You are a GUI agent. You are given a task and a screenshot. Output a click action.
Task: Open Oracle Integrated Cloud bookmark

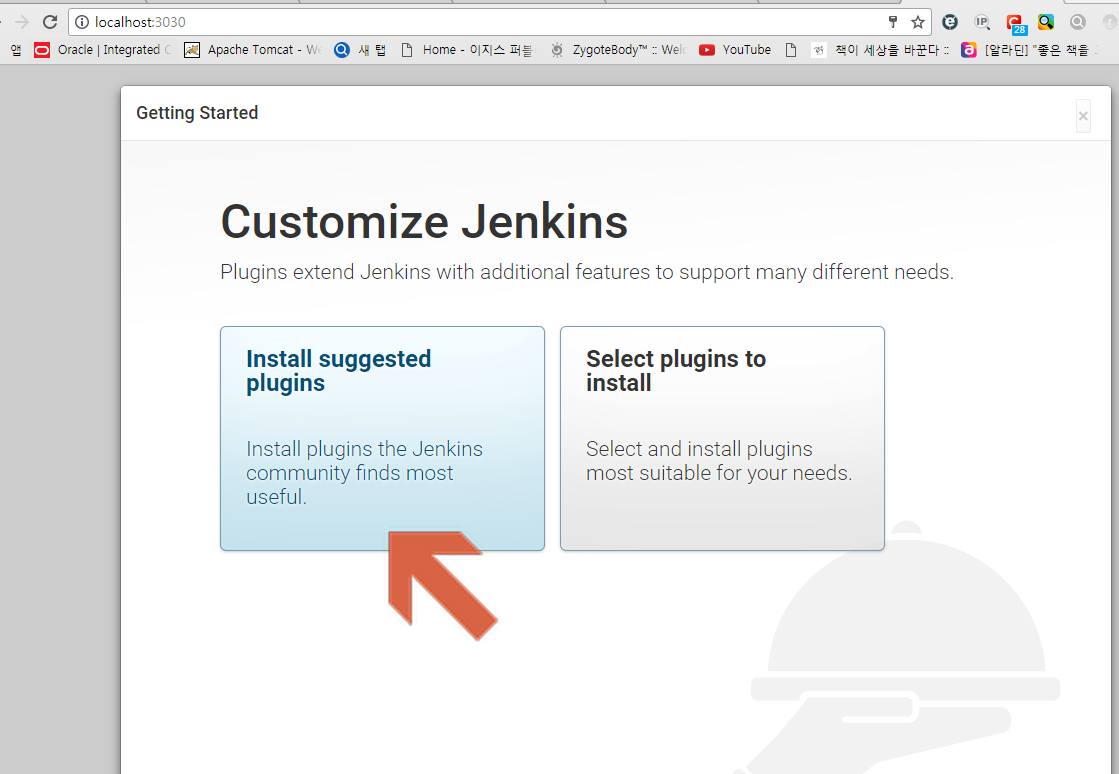click(x=103, y=50)
